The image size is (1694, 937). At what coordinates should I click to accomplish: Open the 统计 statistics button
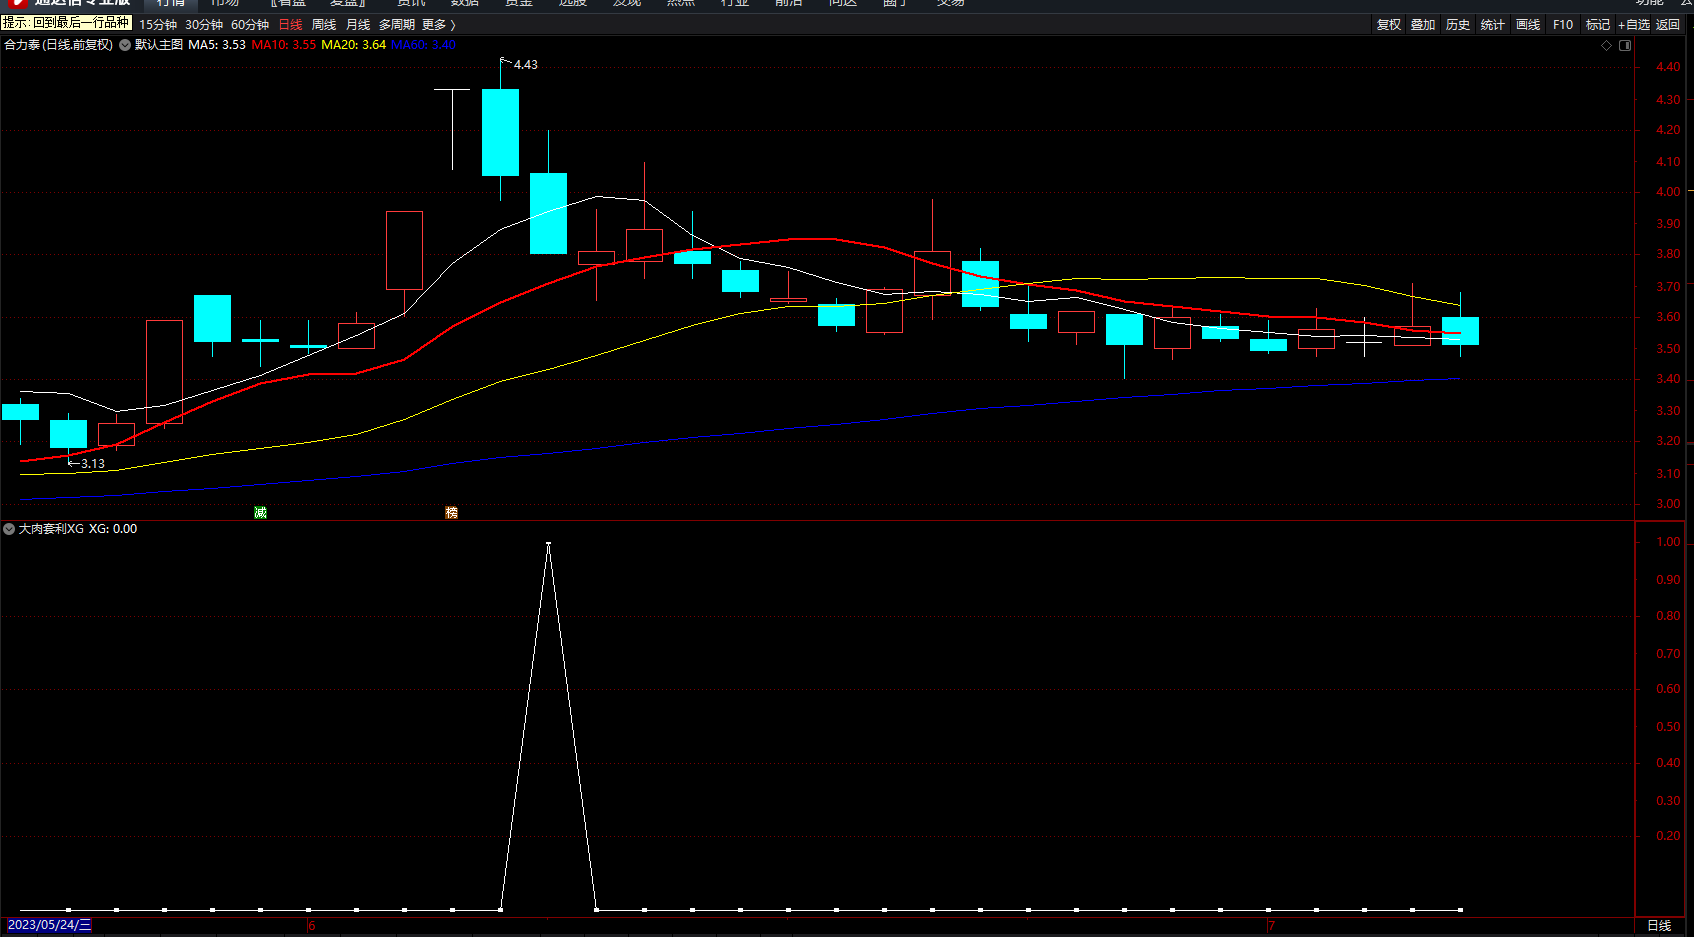(1492, 25)
